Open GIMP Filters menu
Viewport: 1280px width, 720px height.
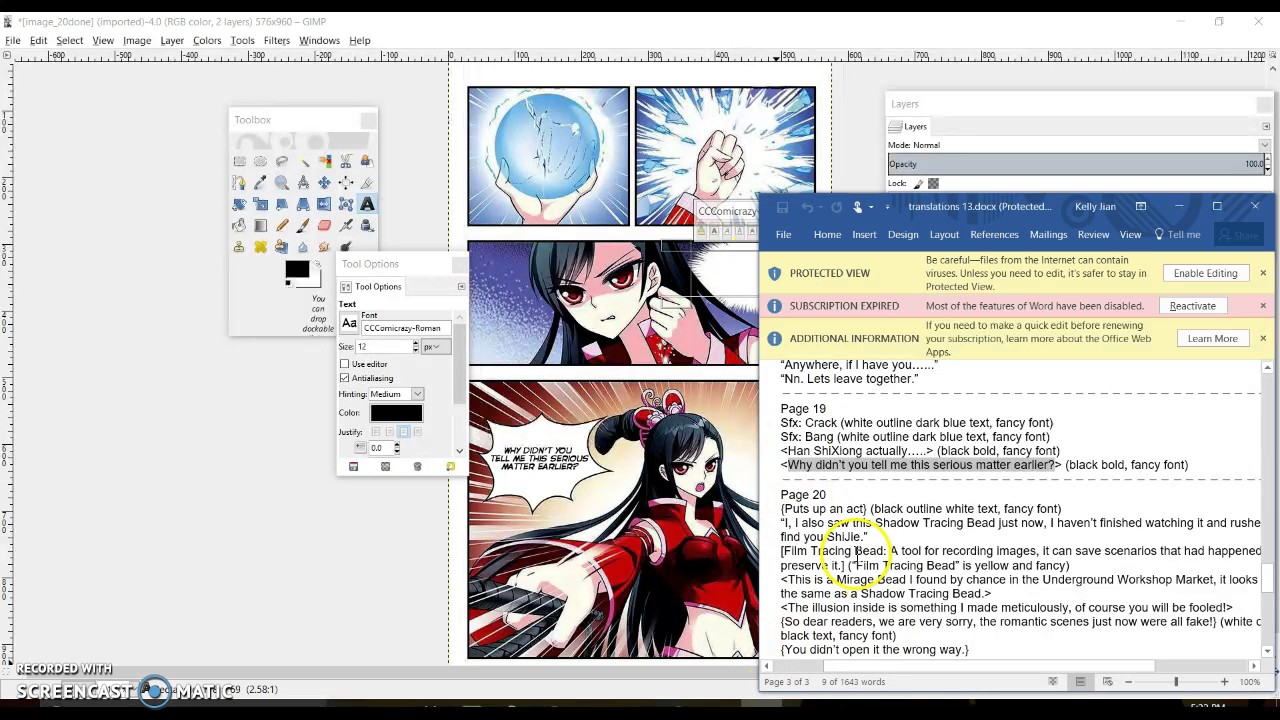point(277,41)
